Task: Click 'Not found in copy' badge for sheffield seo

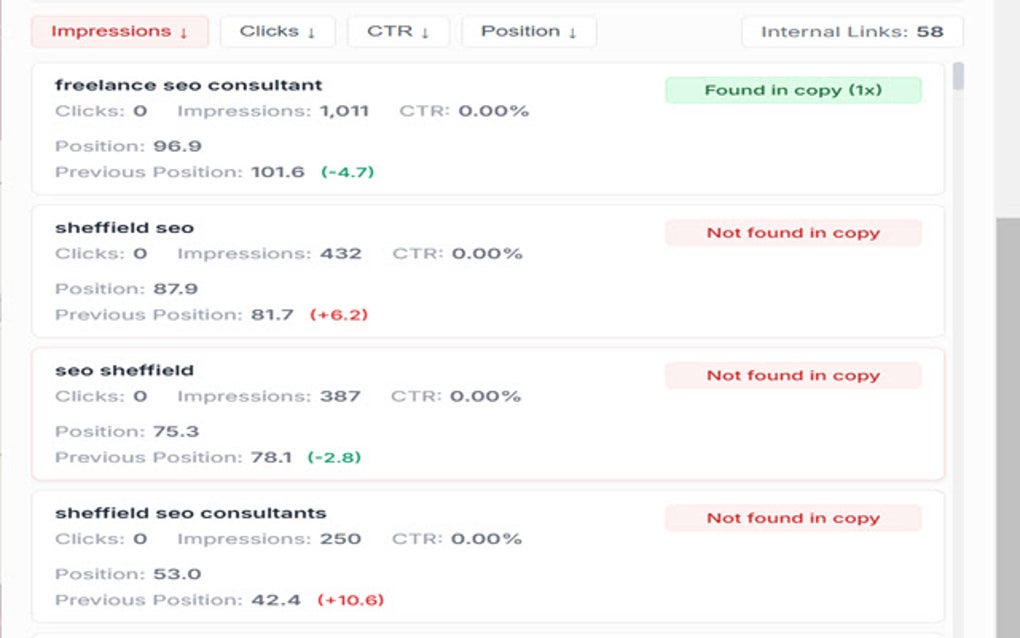Action: click(x=793, y=232)
